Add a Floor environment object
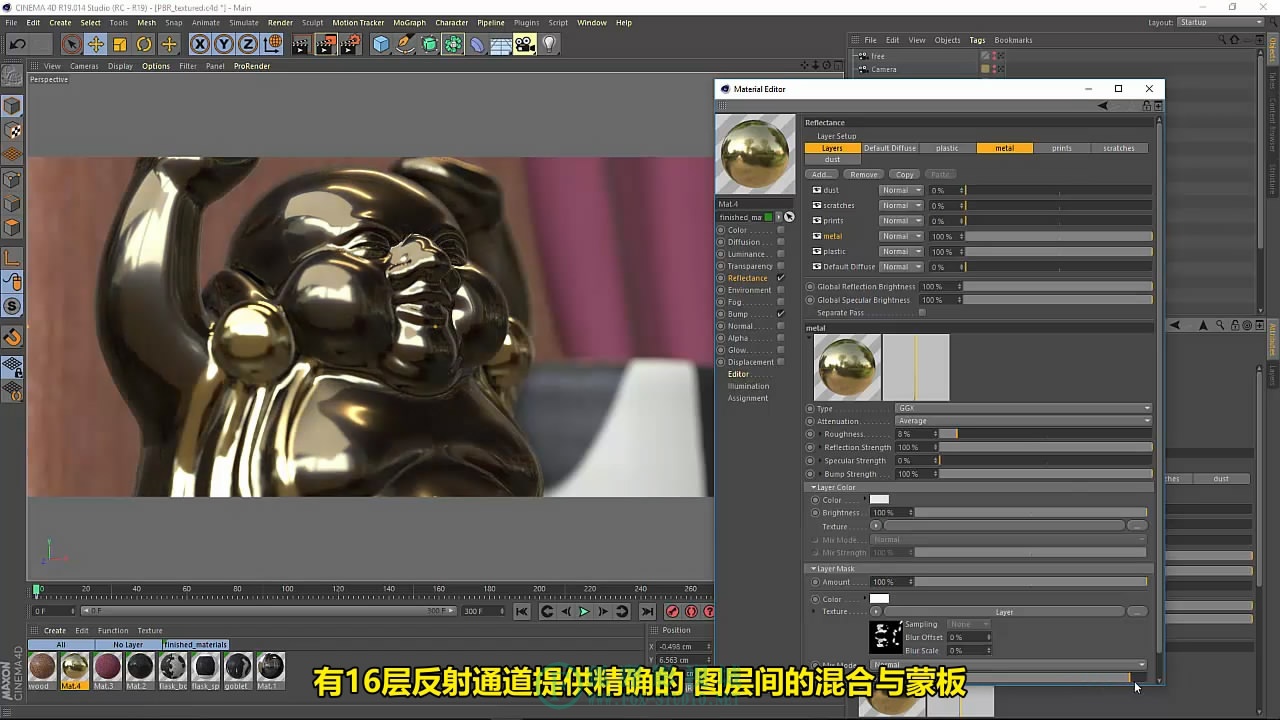The width and height of the screenshot is (1280, 720). coord(501,44)
